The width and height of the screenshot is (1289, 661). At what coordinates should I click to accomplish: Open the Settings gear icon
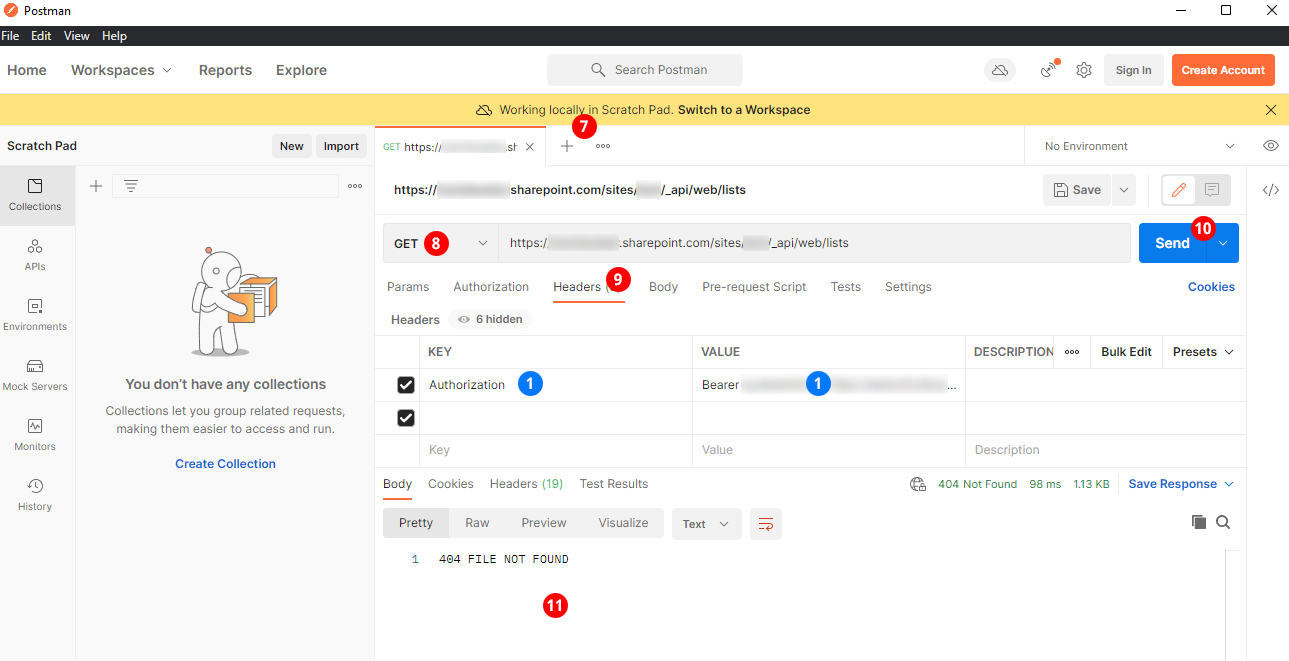click(x=1084, y=70)
